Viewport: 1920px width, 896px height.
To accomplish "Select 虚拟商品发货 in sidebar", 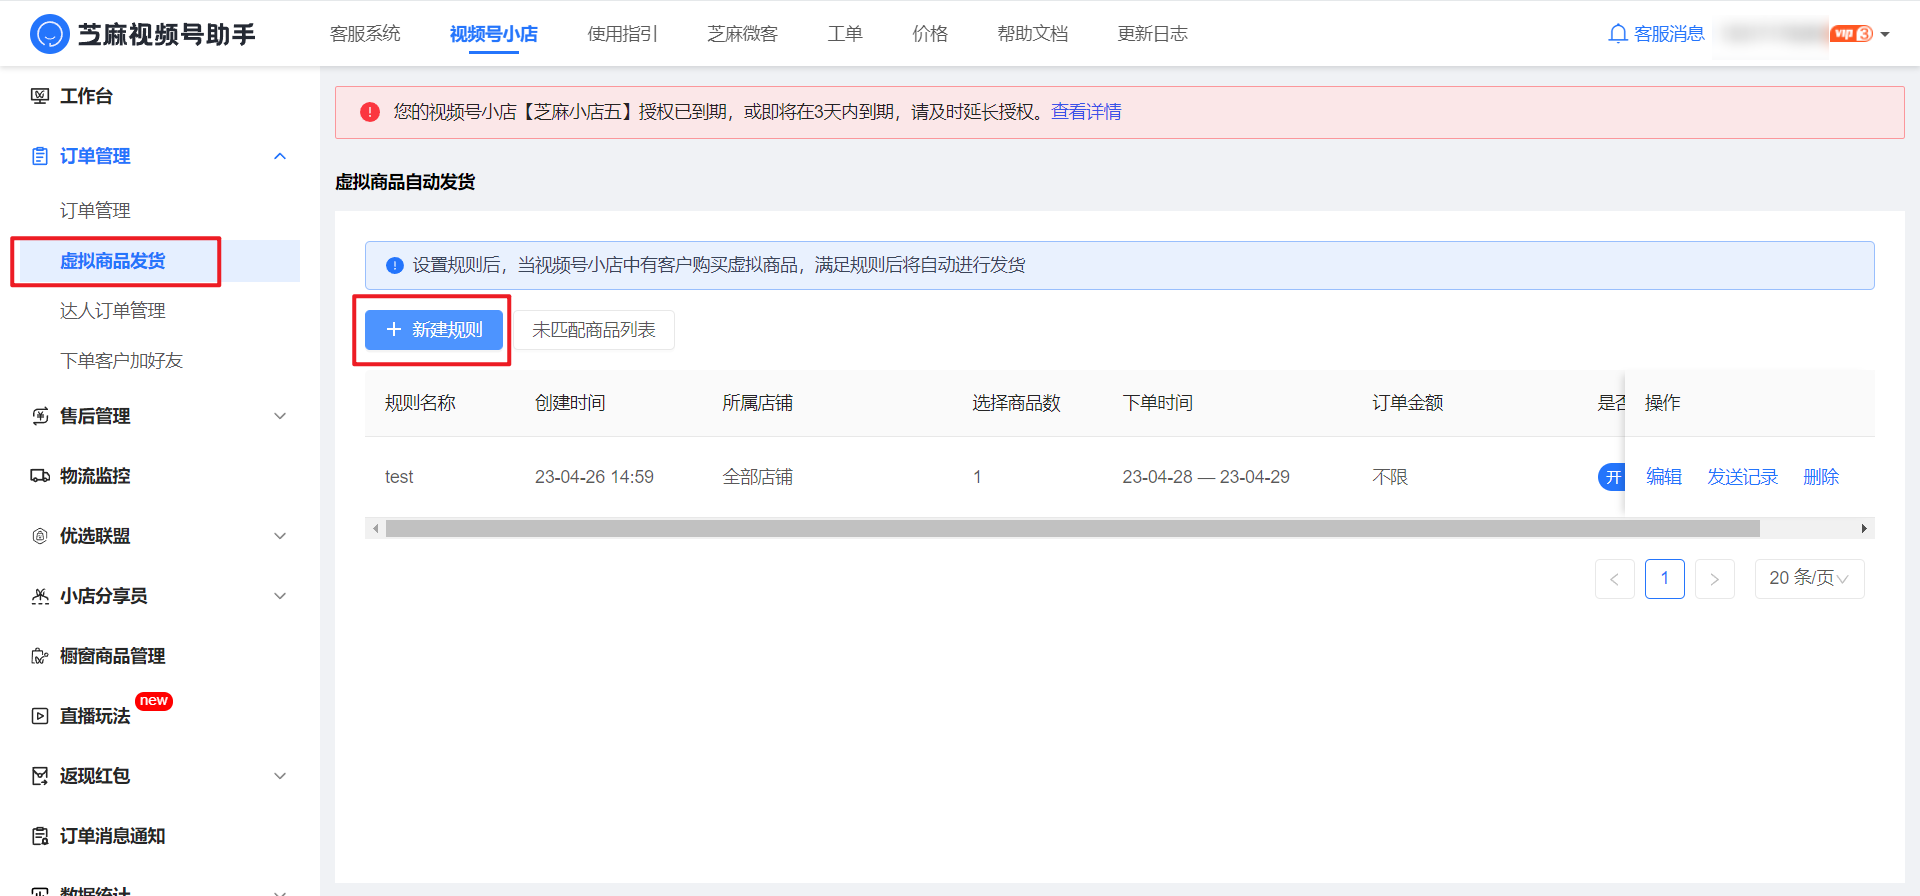I will (x=113, y=261).
